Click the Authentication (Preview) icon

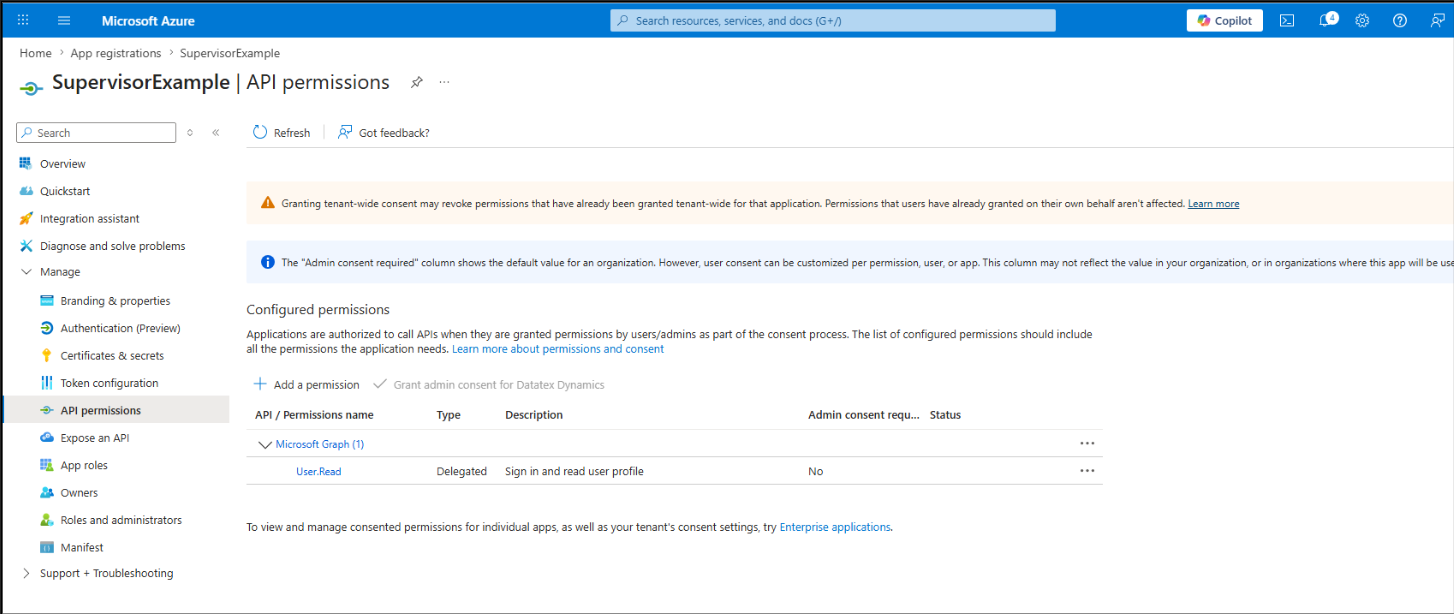click(x=46, y=328)
